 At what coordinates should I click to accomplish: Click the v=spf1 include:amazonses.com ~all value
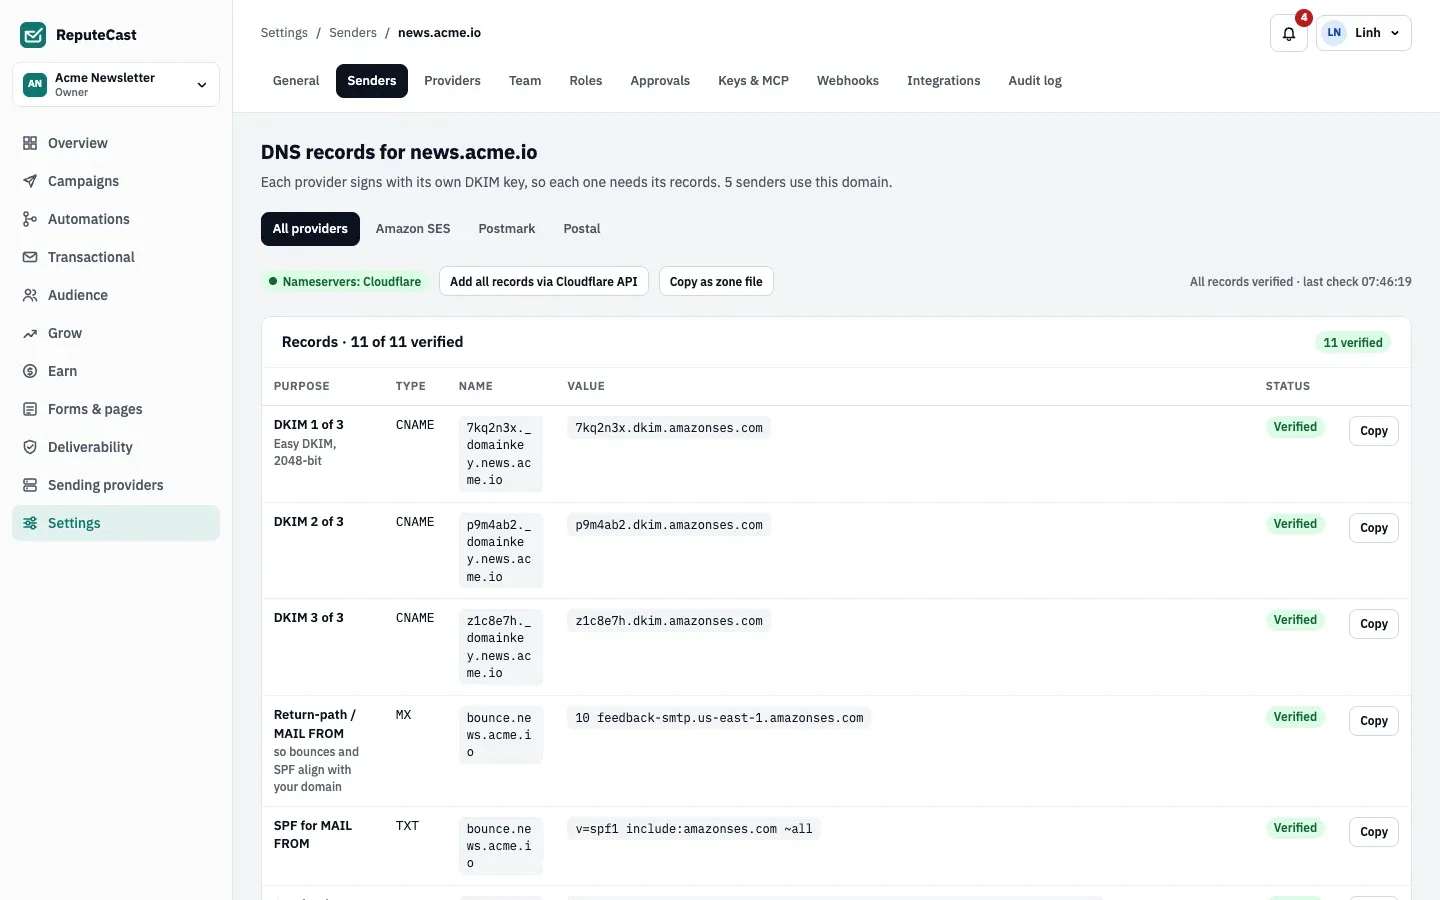[x=694, y=829]
